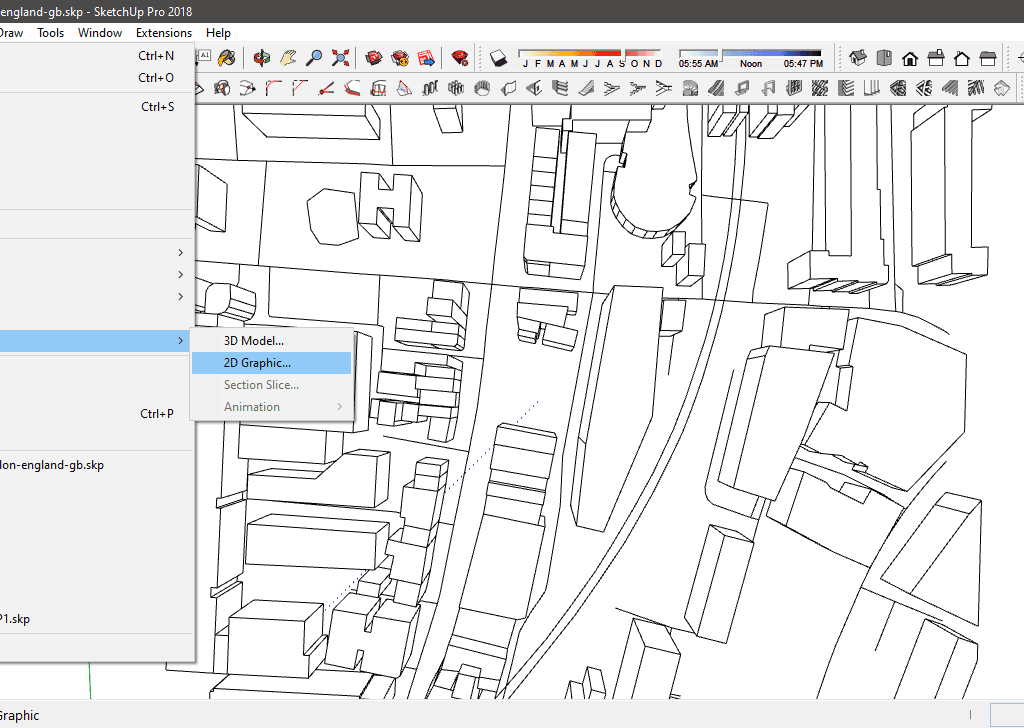Screen dimensions: 1024x728
Task: Expand the topmost submenu arrow in the open menu
Action: point(180,253)
